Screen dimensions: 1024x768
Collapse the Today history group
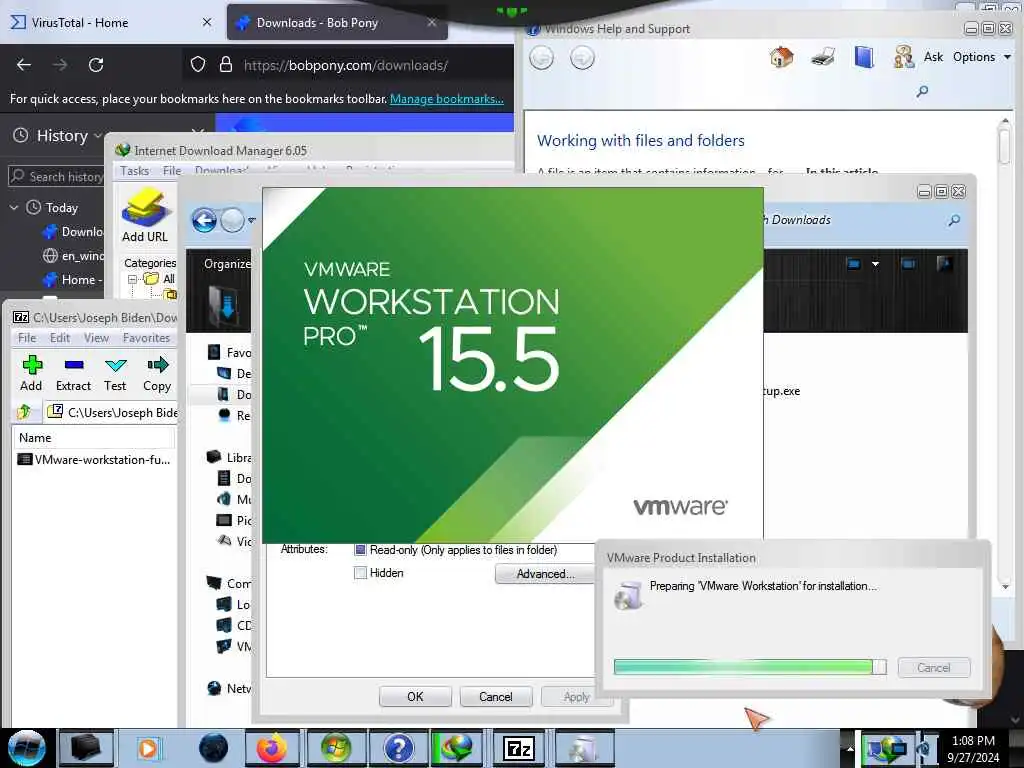pos(14,208)
